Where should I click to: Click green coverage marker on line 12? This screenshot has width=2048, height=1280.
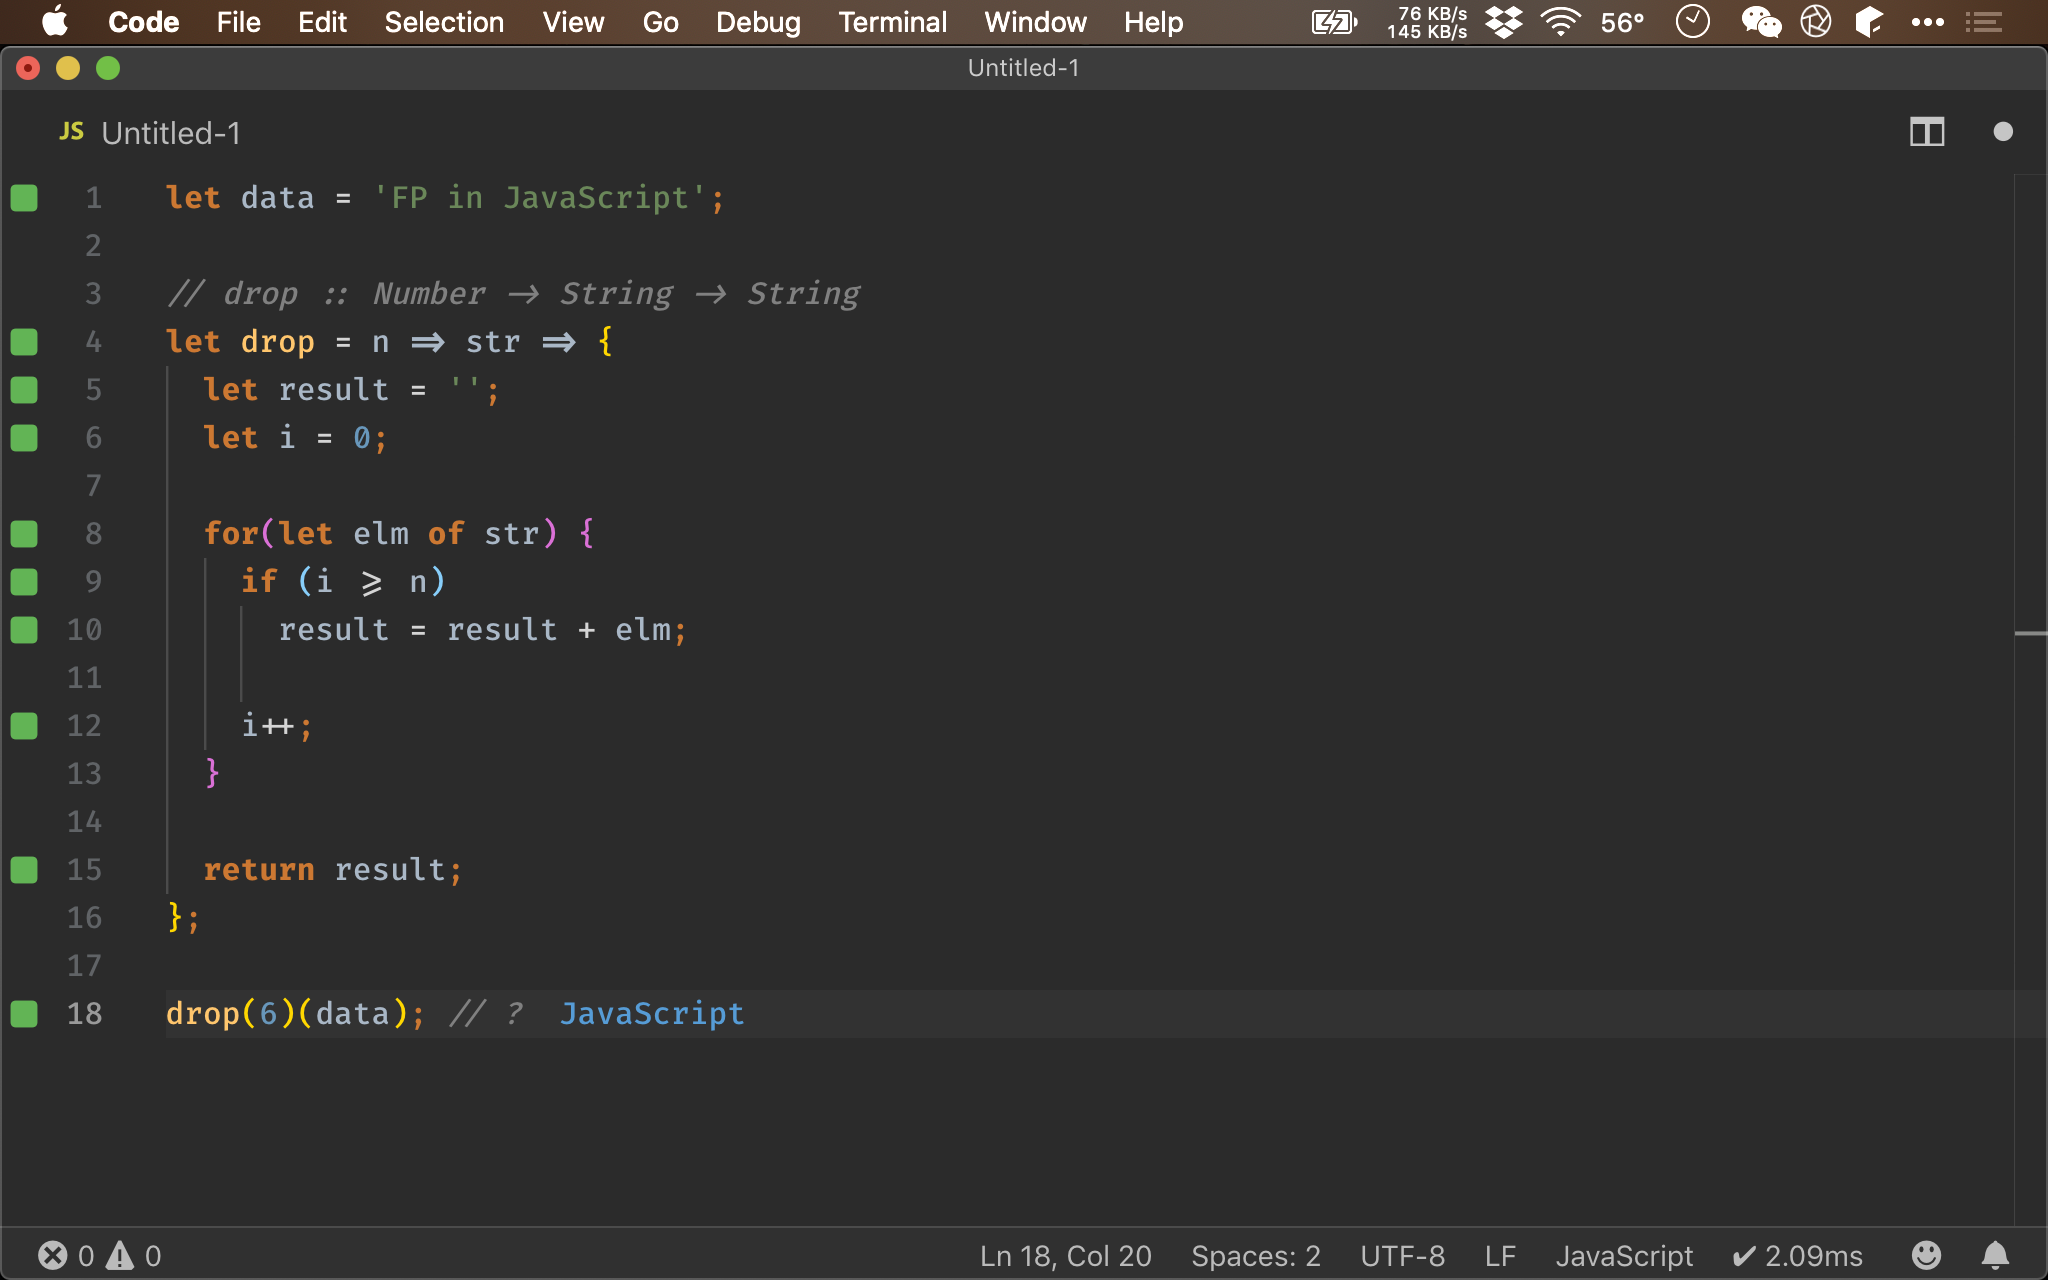tap(24, 726)
